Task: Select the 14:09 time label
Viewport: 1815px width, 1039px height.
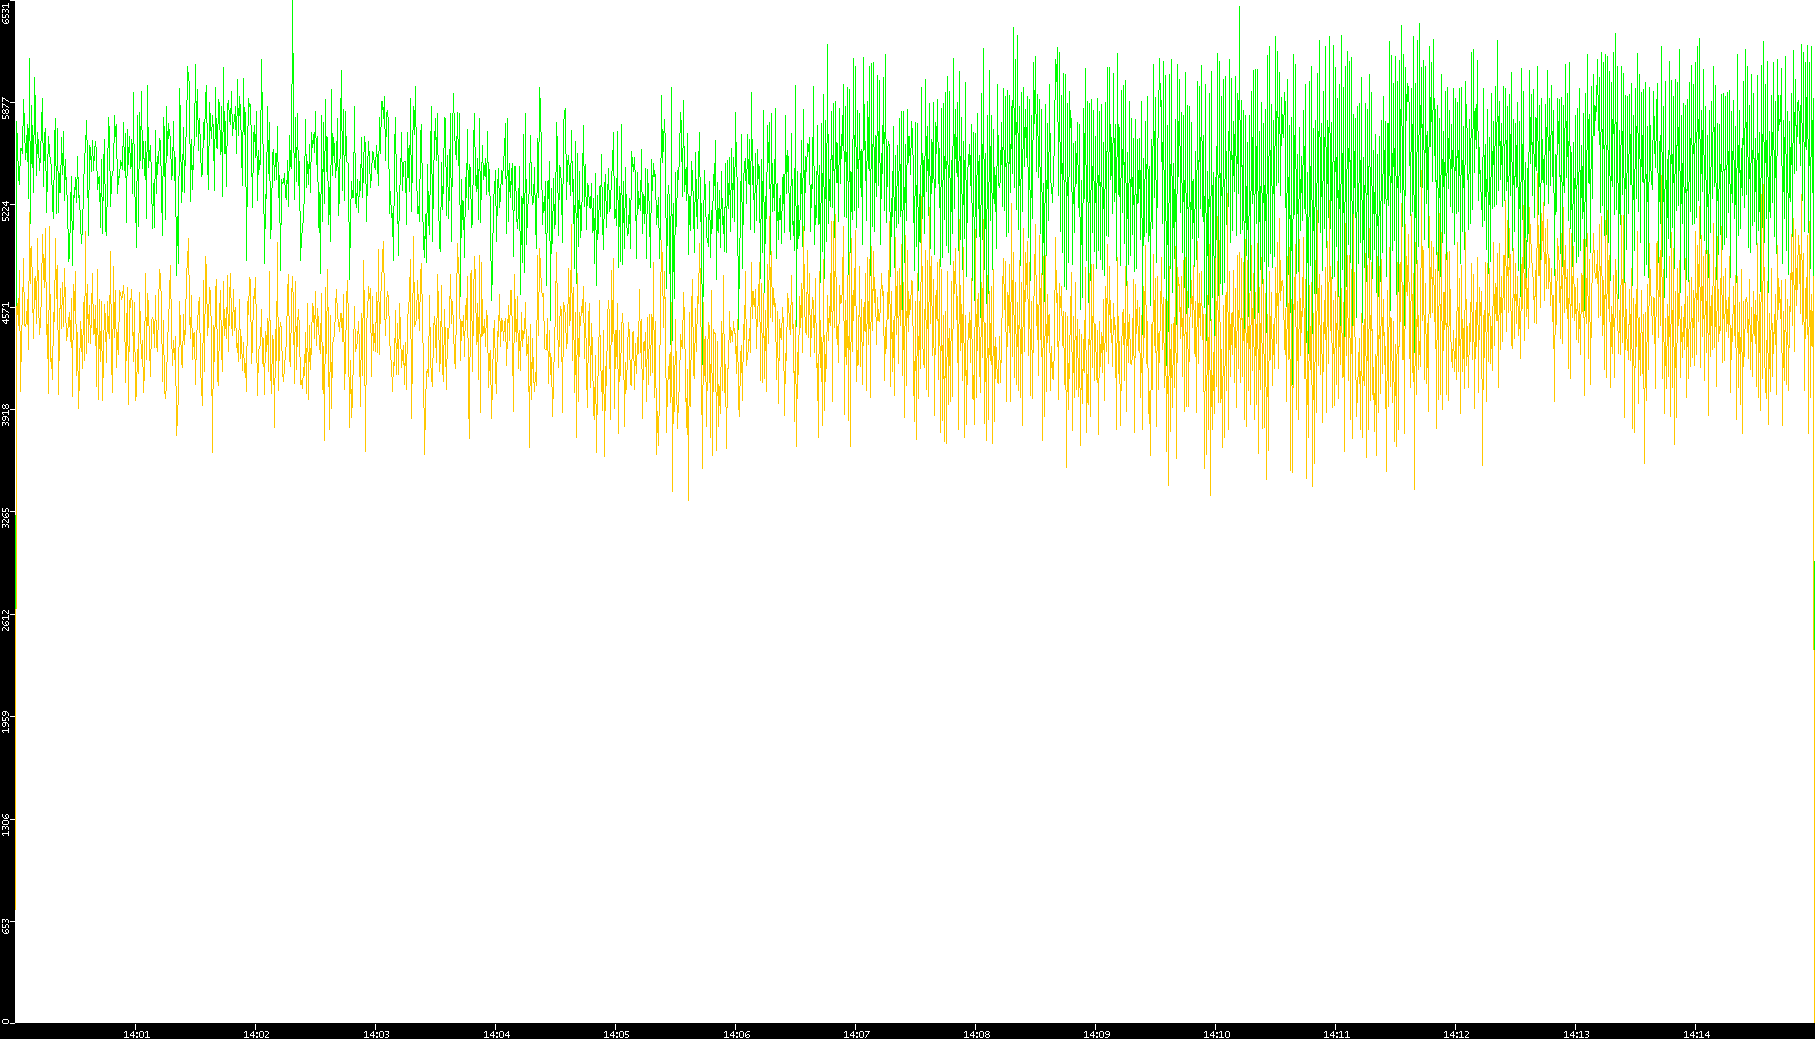Action: tap(1096, 1034)
